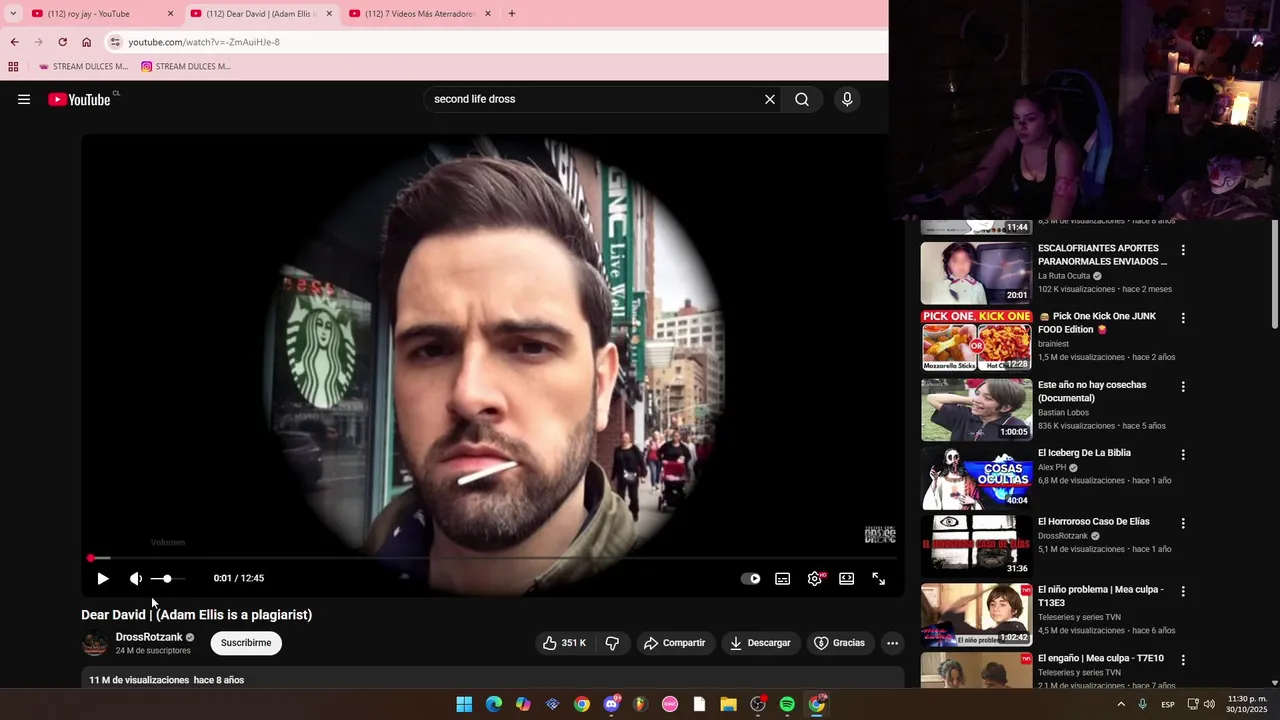Viewport: 1280px width, 720px height.
Task: Show hidden system tray icons
Action: tap(1120, 704)
